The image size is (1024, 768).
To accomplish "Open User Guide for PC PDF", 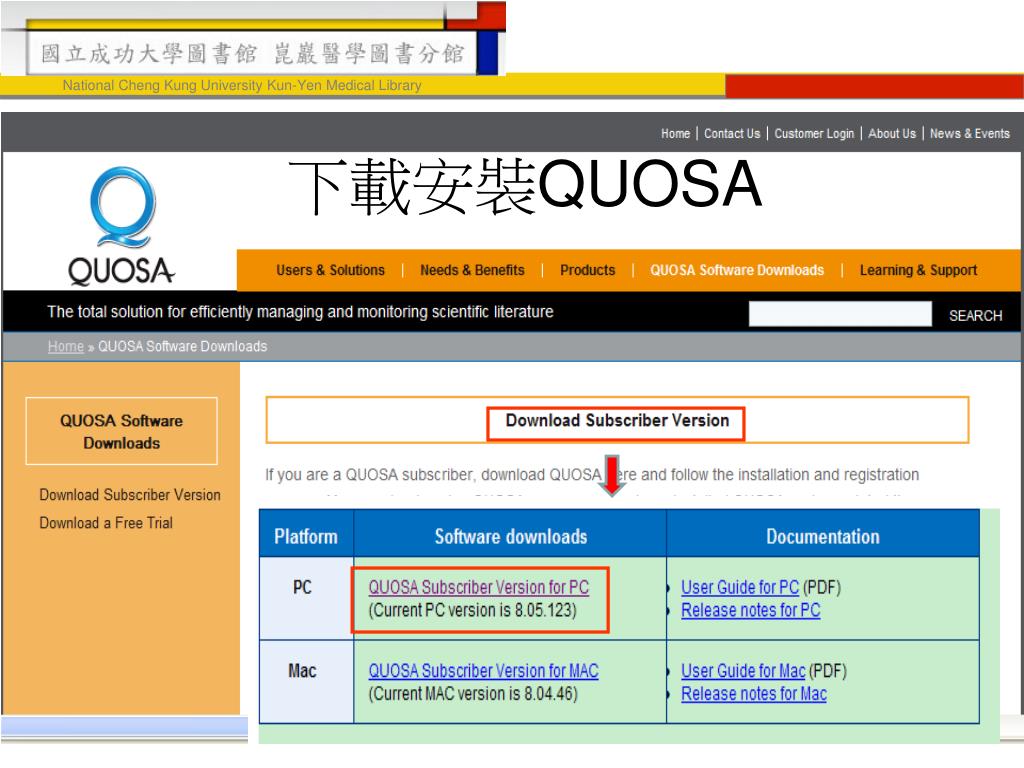I will [x=740, y=587].
